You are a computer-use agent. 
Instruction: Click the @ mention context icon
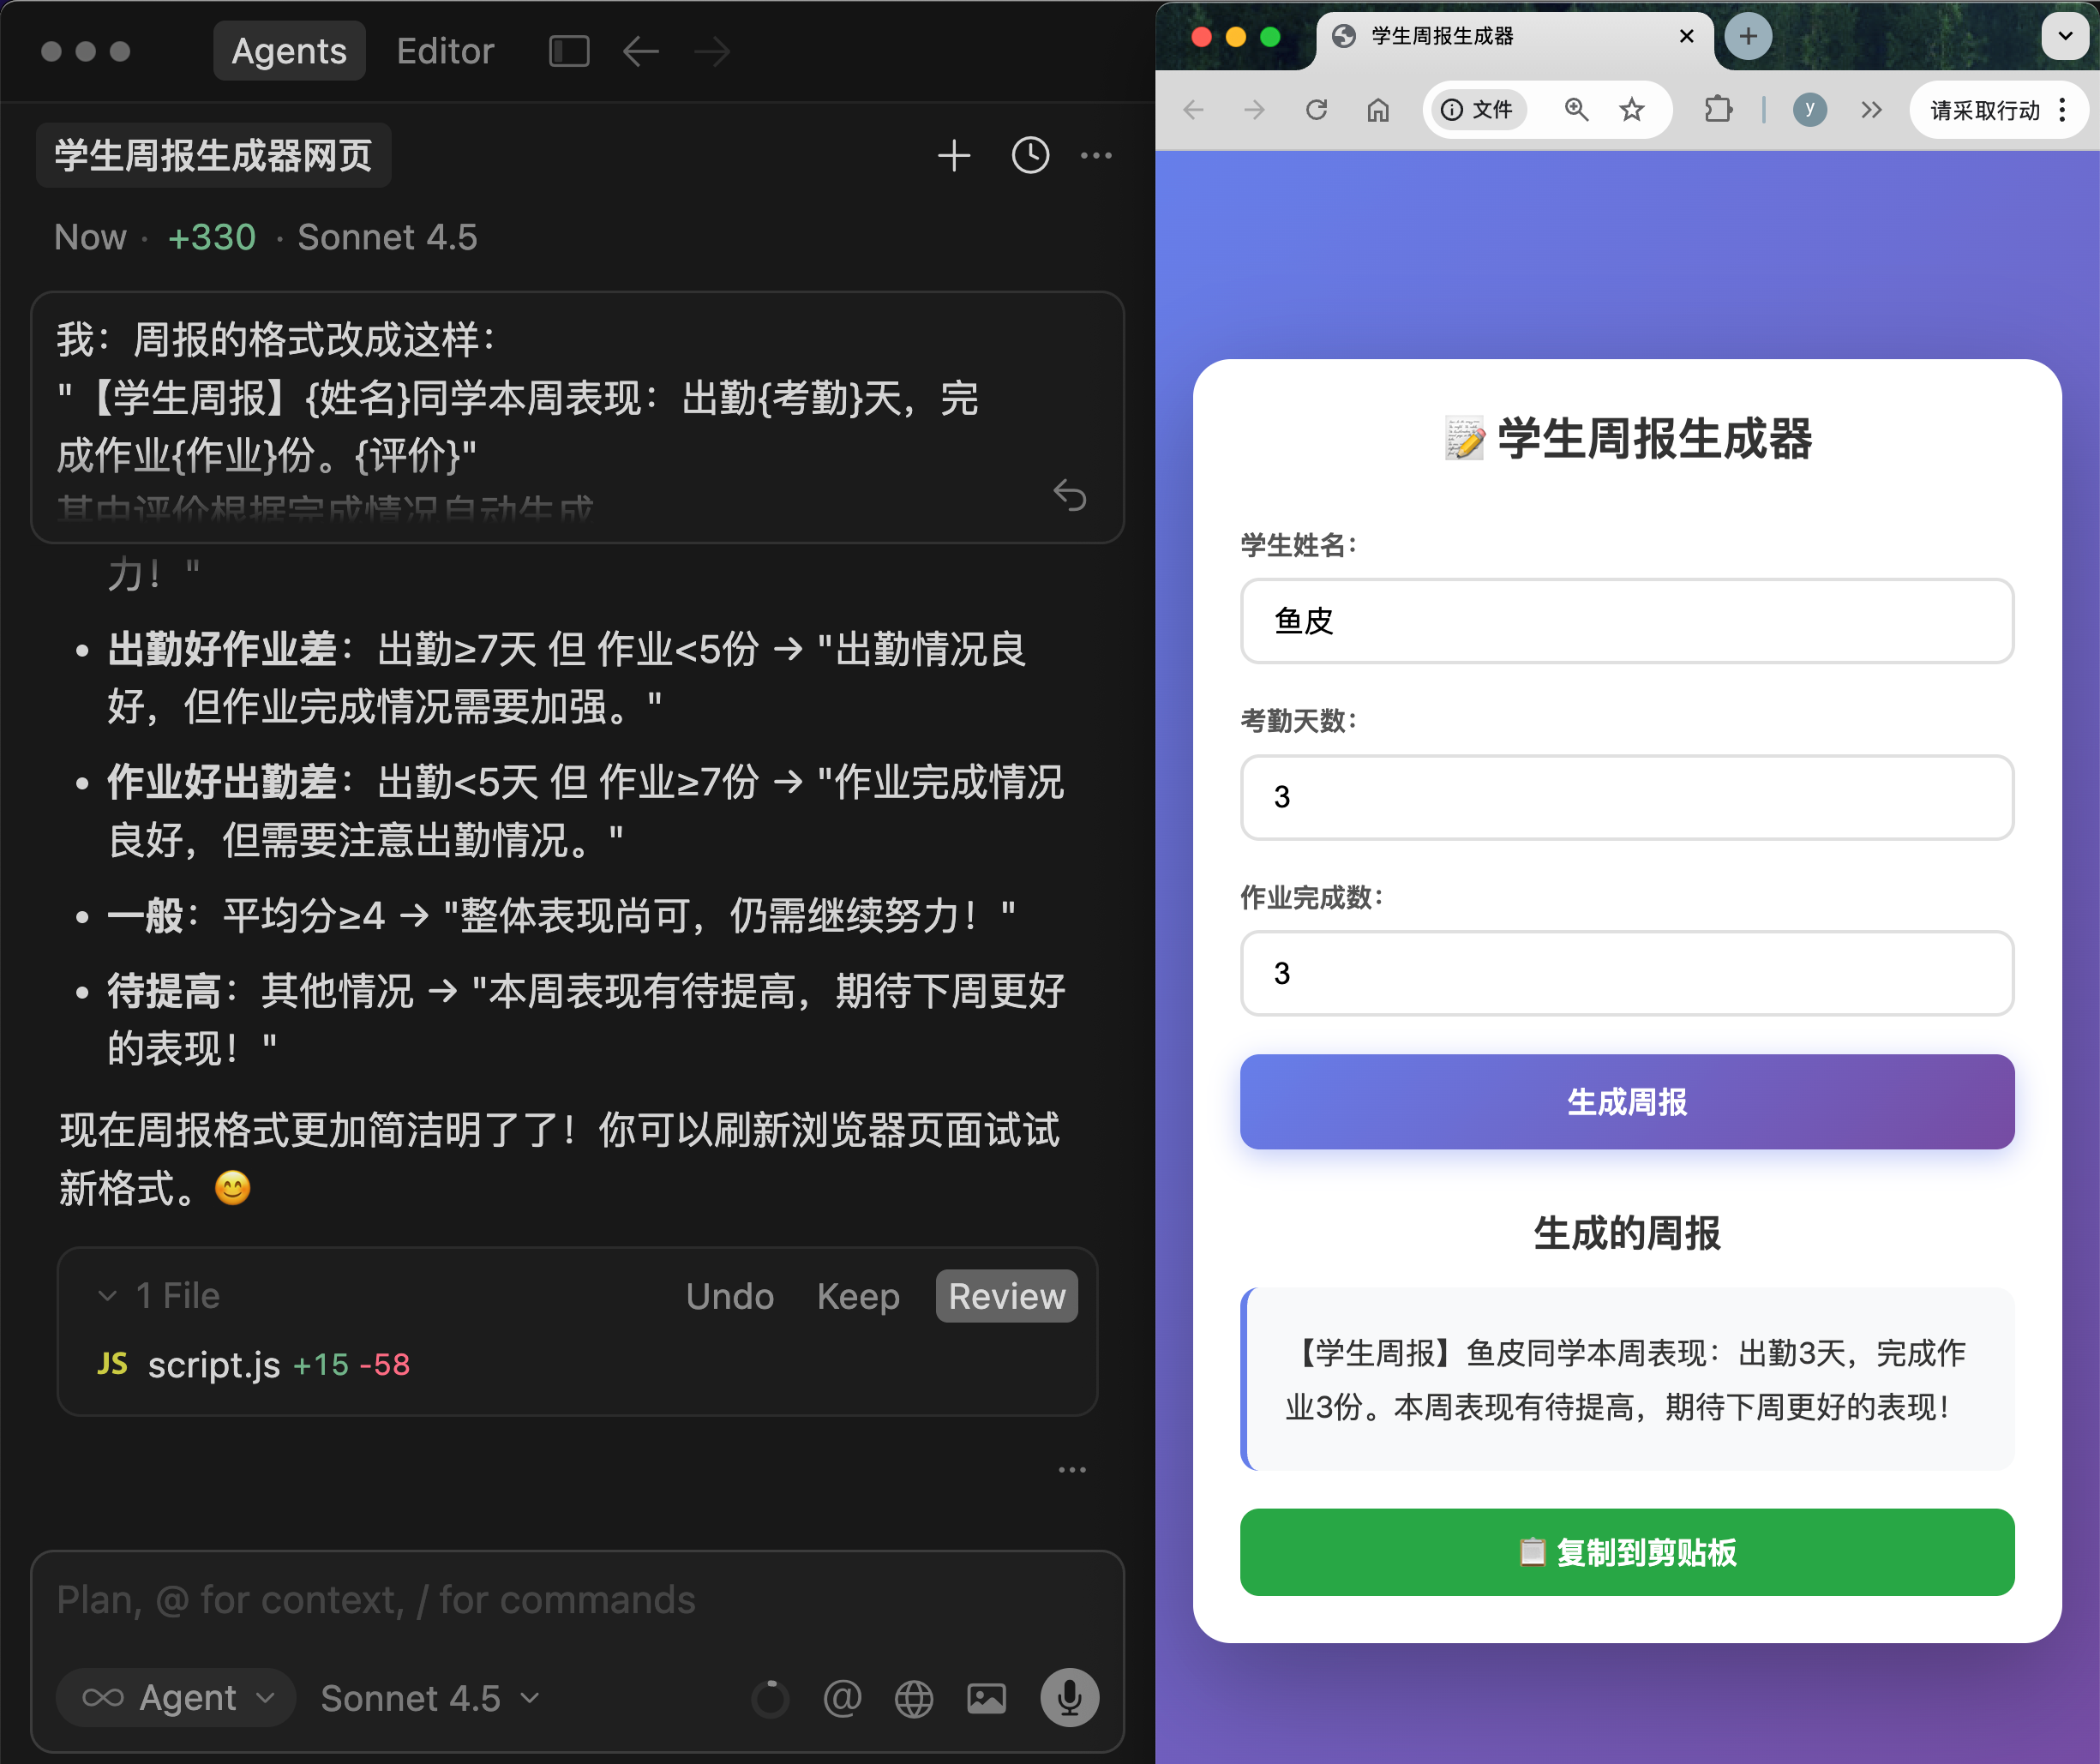coord(842,1698)
